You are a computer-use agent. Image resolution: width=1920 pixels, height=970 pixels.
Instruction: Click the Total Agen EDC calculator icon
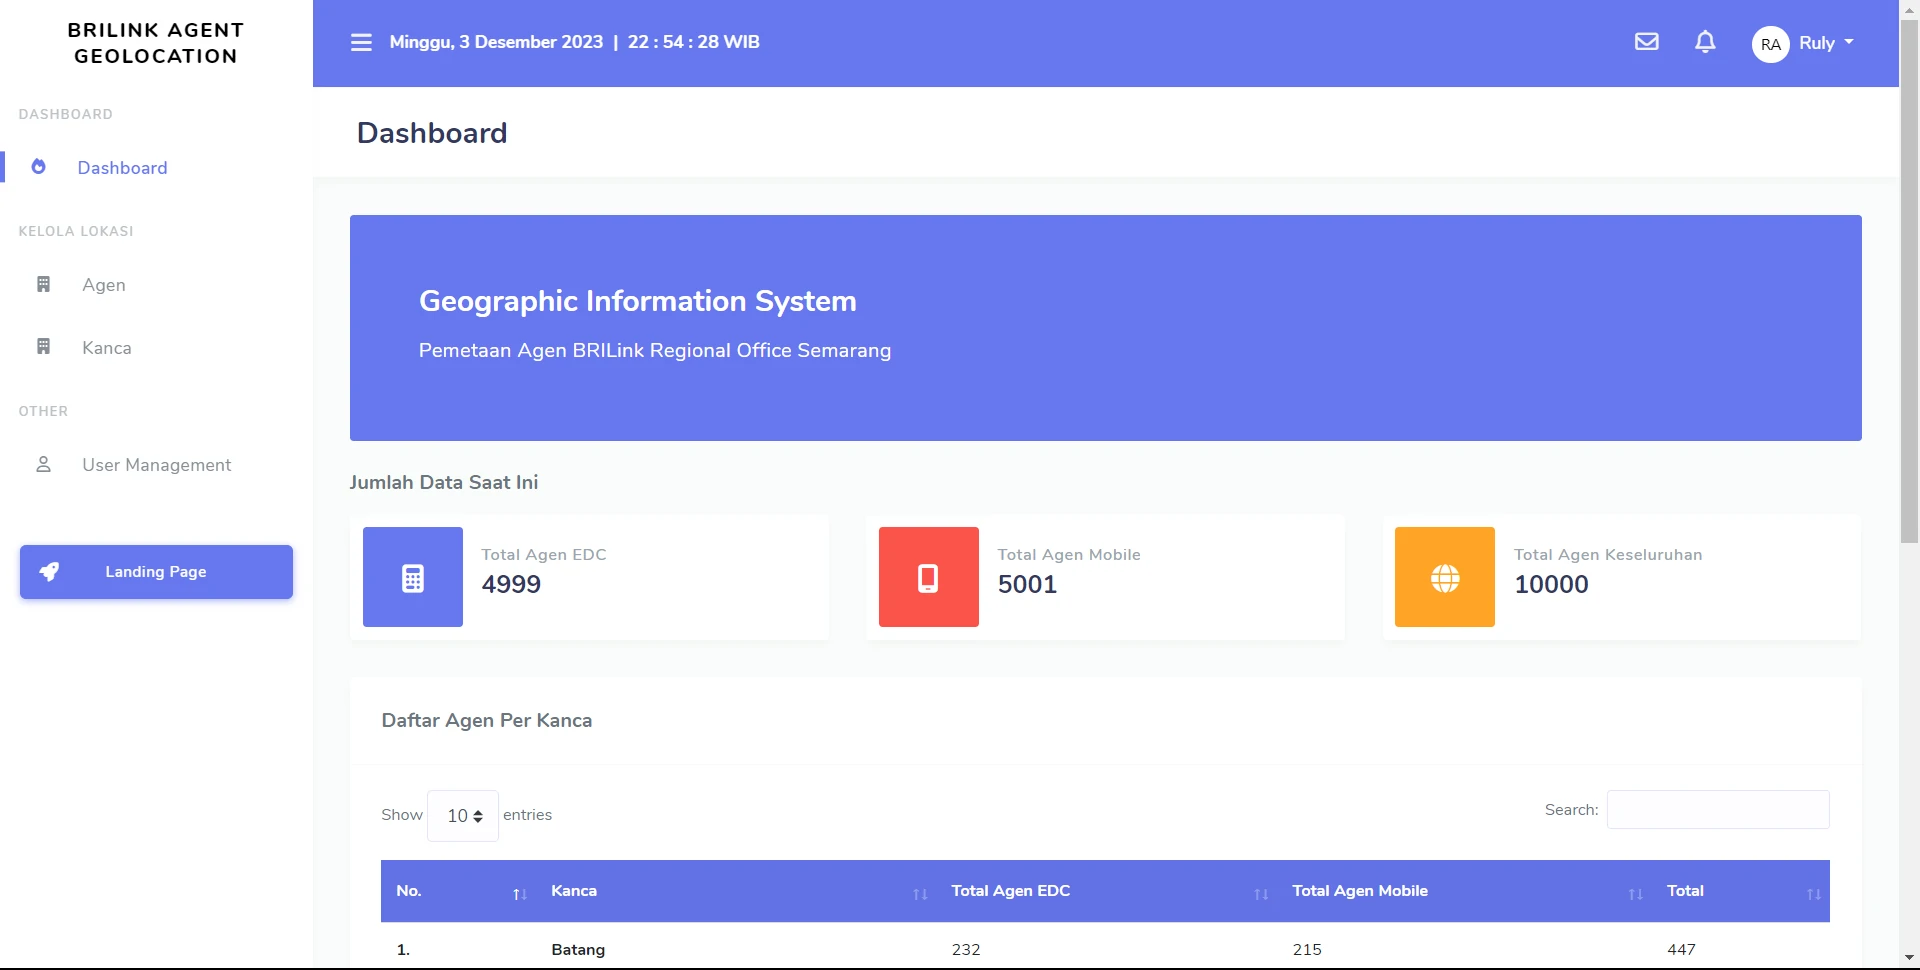[x=412, y=577]
